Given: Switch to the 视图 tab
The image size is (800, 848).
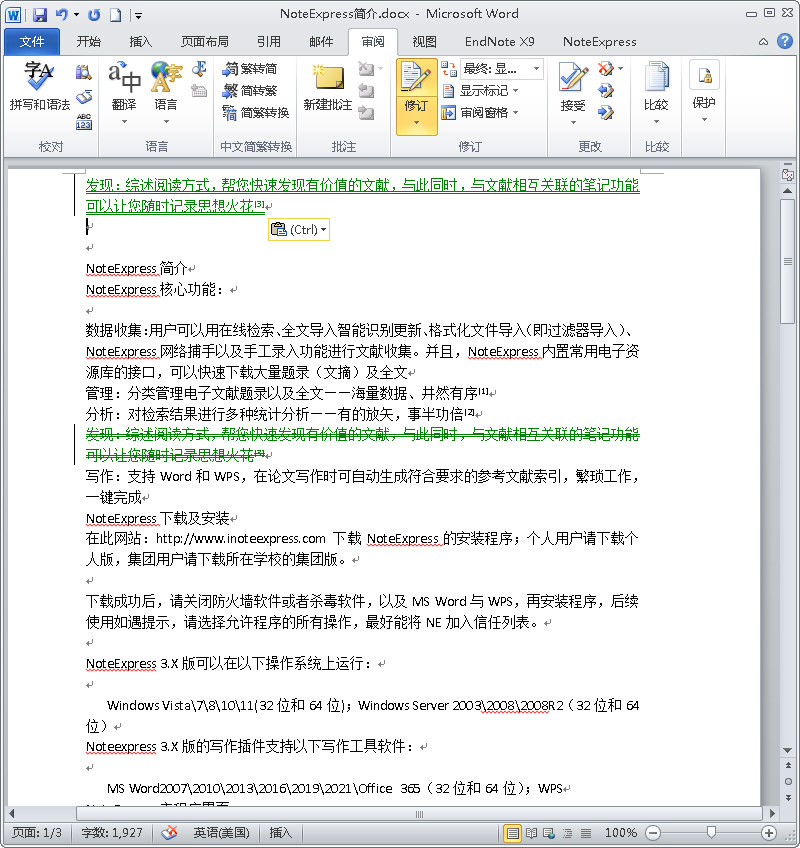Looking at the screenshot, I should point(424,42).
